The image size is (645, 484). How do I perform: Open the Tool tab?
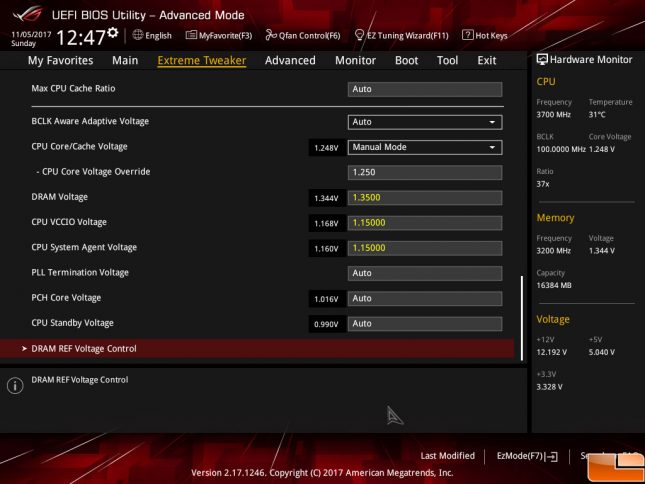click(447, 60)
